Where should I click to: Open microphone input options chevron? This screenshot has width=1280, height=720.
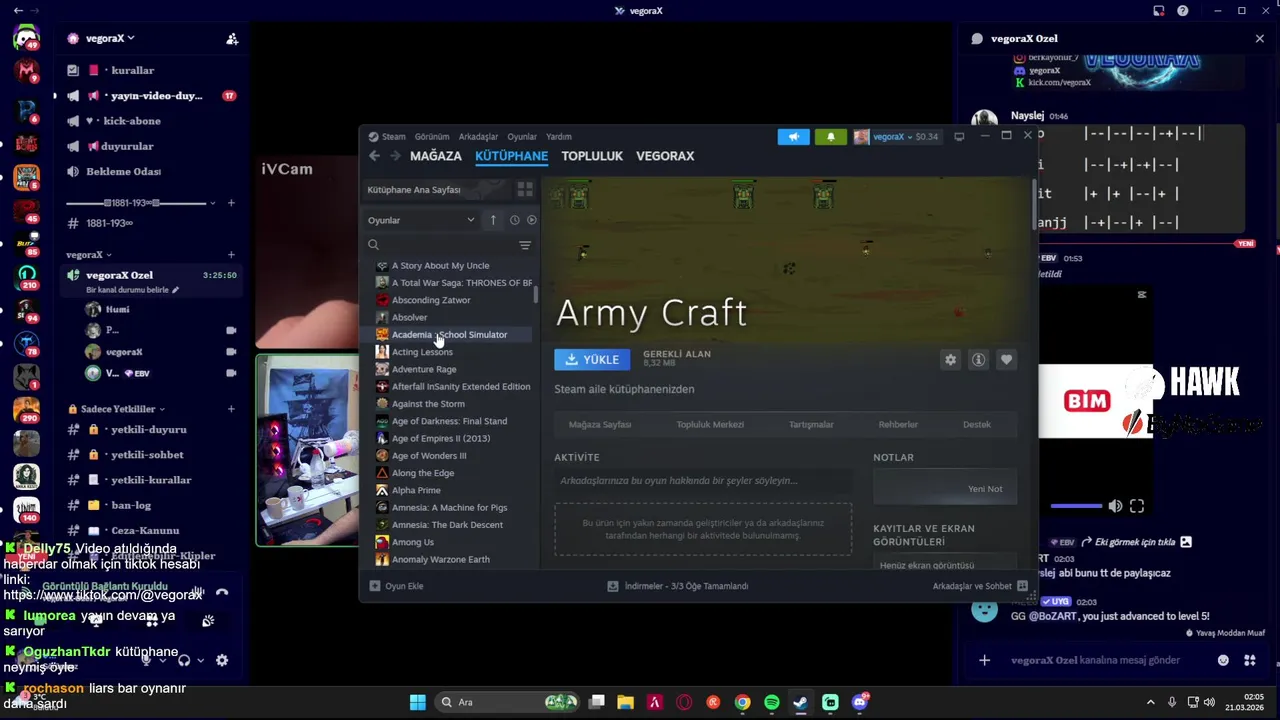(162, 660)
